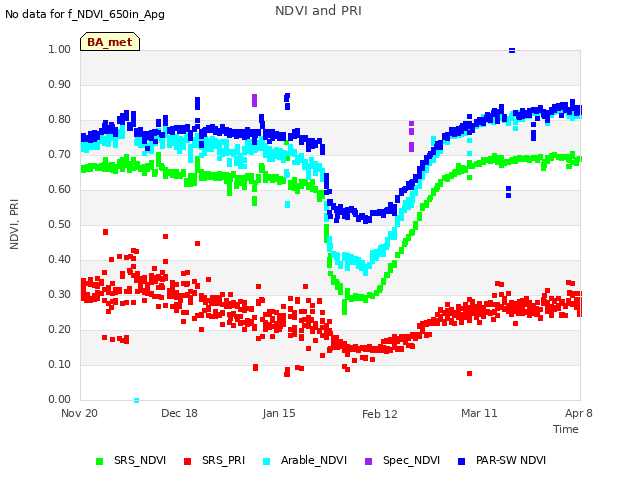Click the Apr 8 x-axis tick label
This screenshot has width=640, height=480.
click(x=578, y=413)
